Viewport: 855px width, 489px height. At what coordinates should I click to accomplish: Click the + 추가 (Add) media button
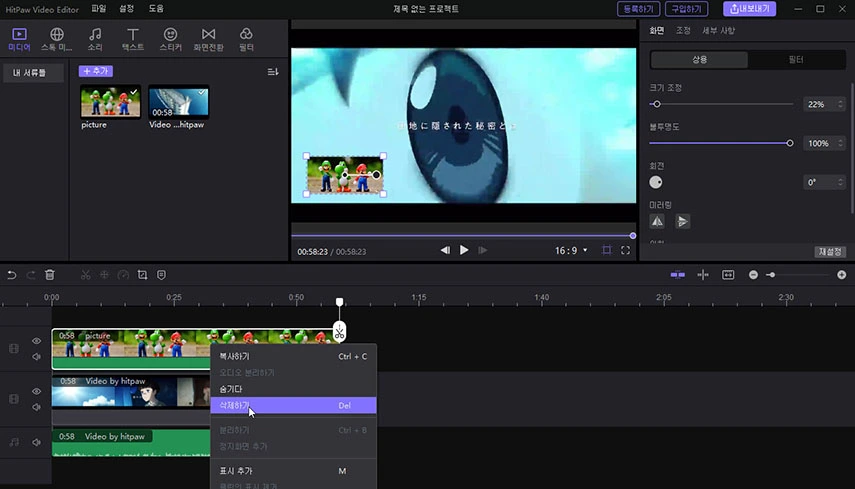(x=96, y=71)
